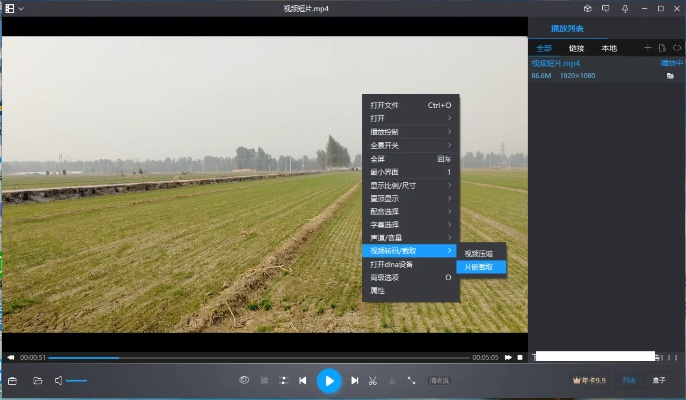Mute the volume speaker icon

pos(59,381)
